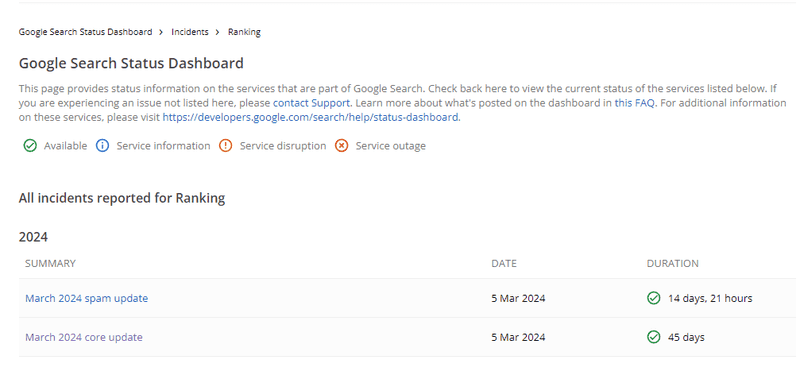Click the DATE column header

click(x=504, y=263)
